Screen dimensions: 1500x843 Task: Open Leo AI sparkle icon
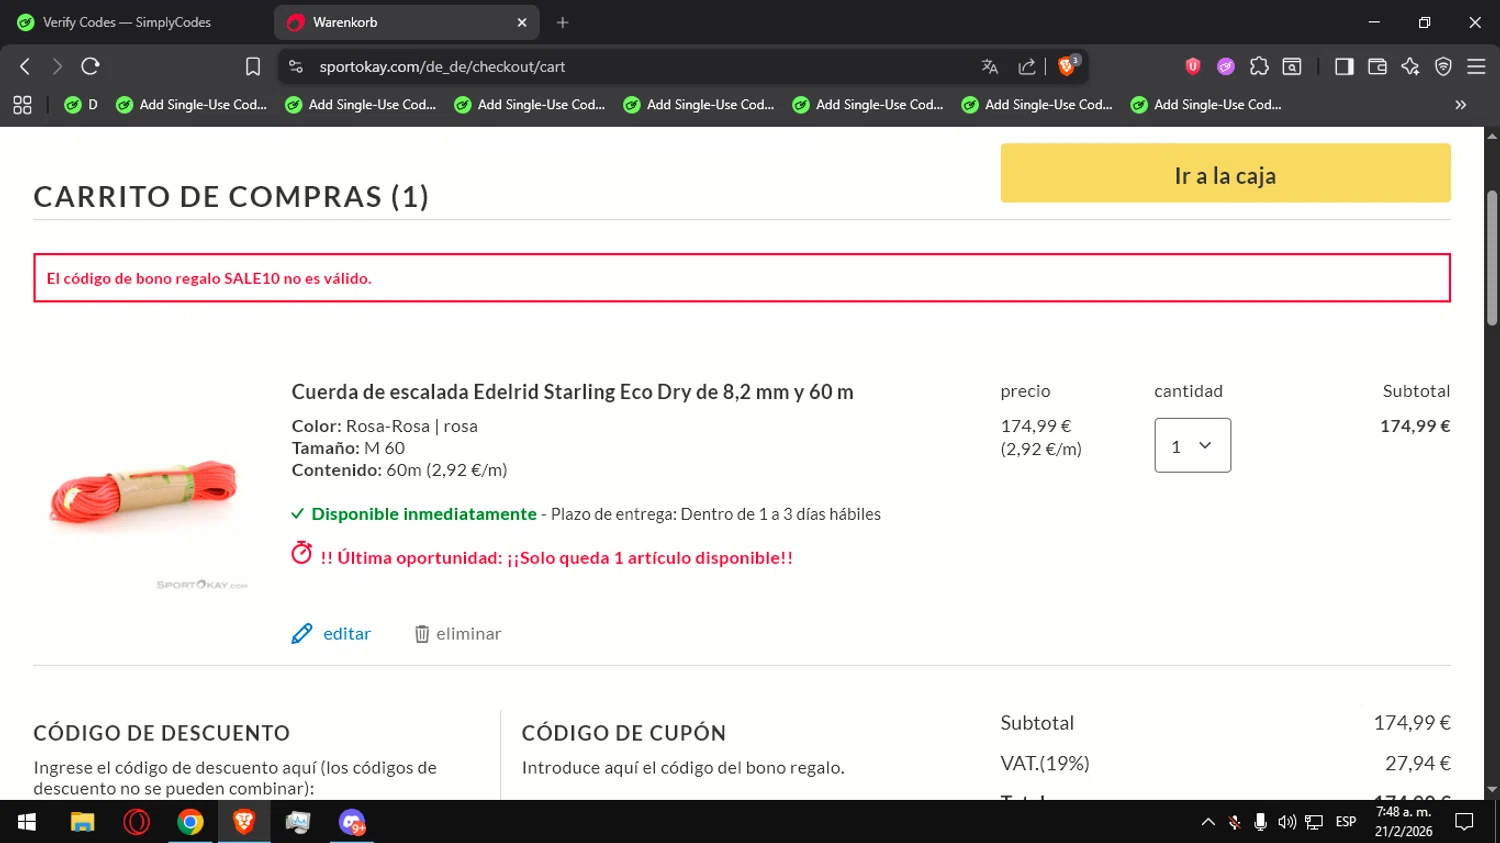(x=1410, y=67)
